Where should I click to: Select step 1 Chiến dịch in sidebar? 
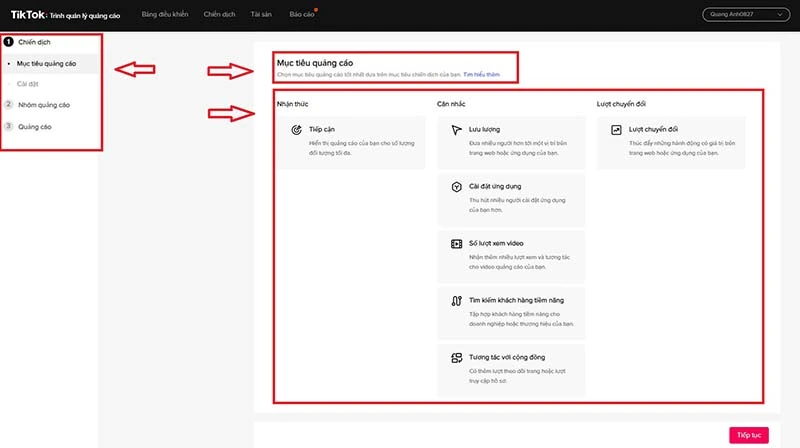pos(34,42)
